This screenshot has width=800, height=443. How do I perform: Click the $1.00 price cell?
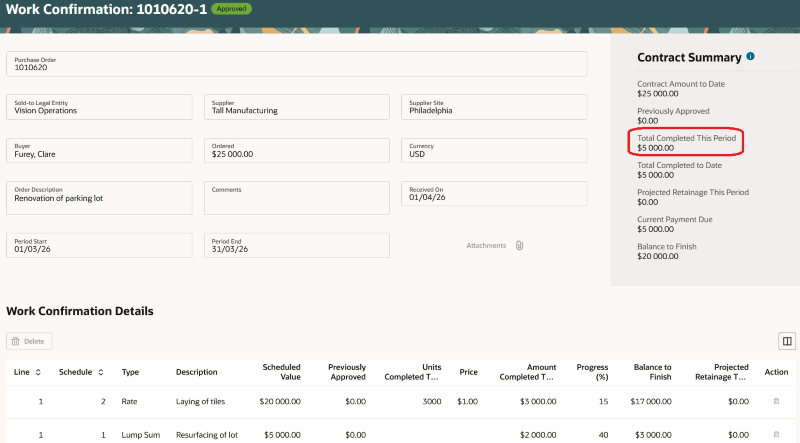tap(468, 402)
